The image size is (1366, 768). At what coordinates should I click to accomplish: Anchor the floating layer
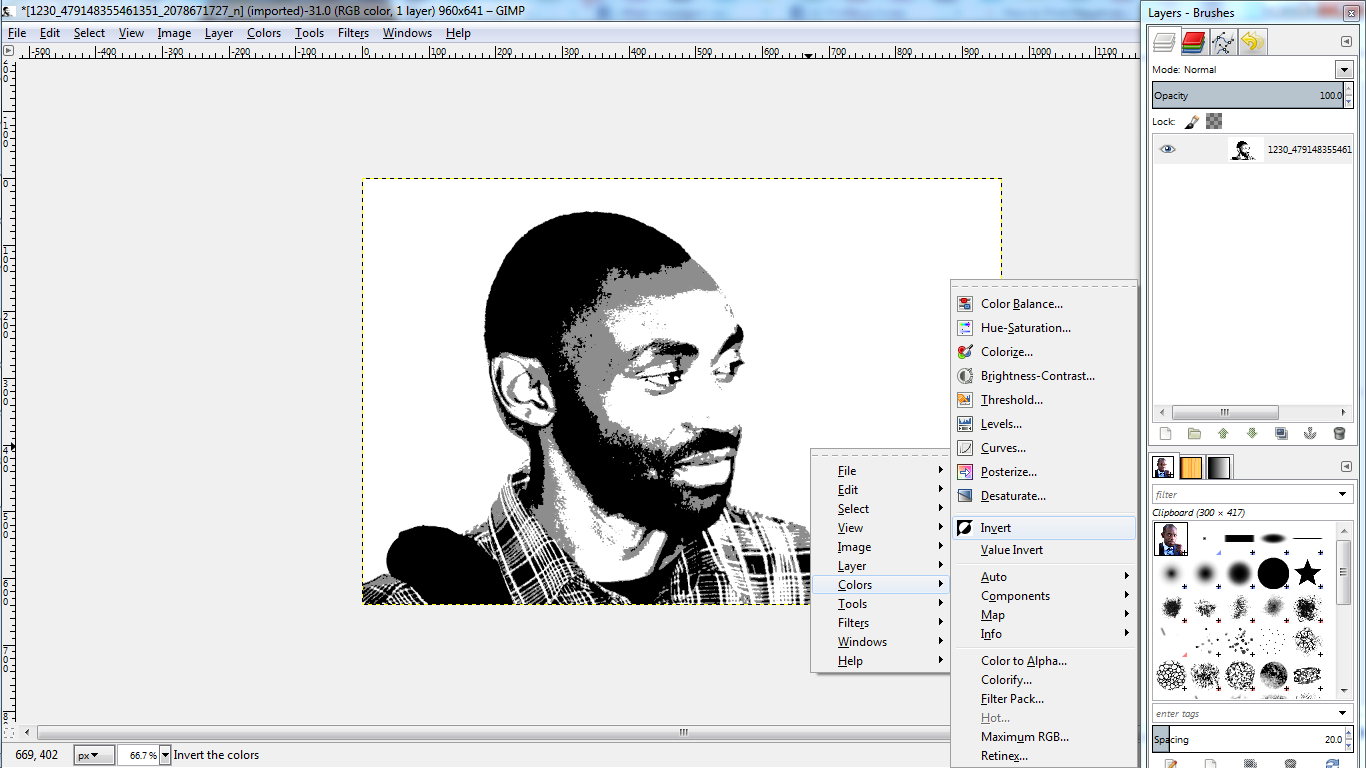click(1310, 434)
